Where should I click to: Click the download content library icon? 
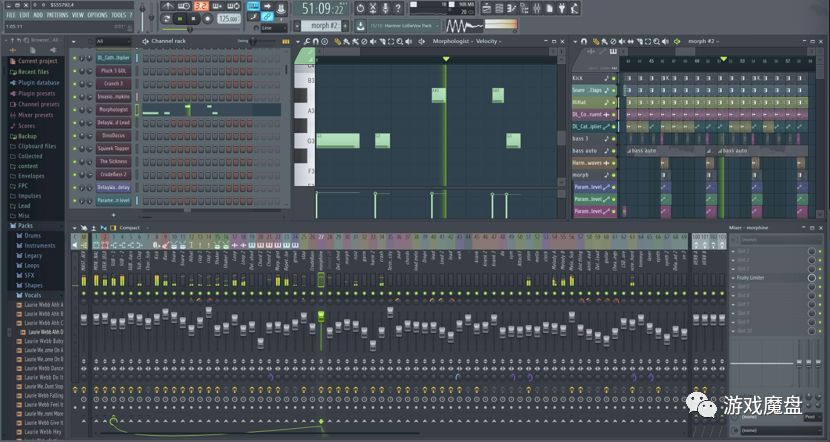click(x=360, y=26)
